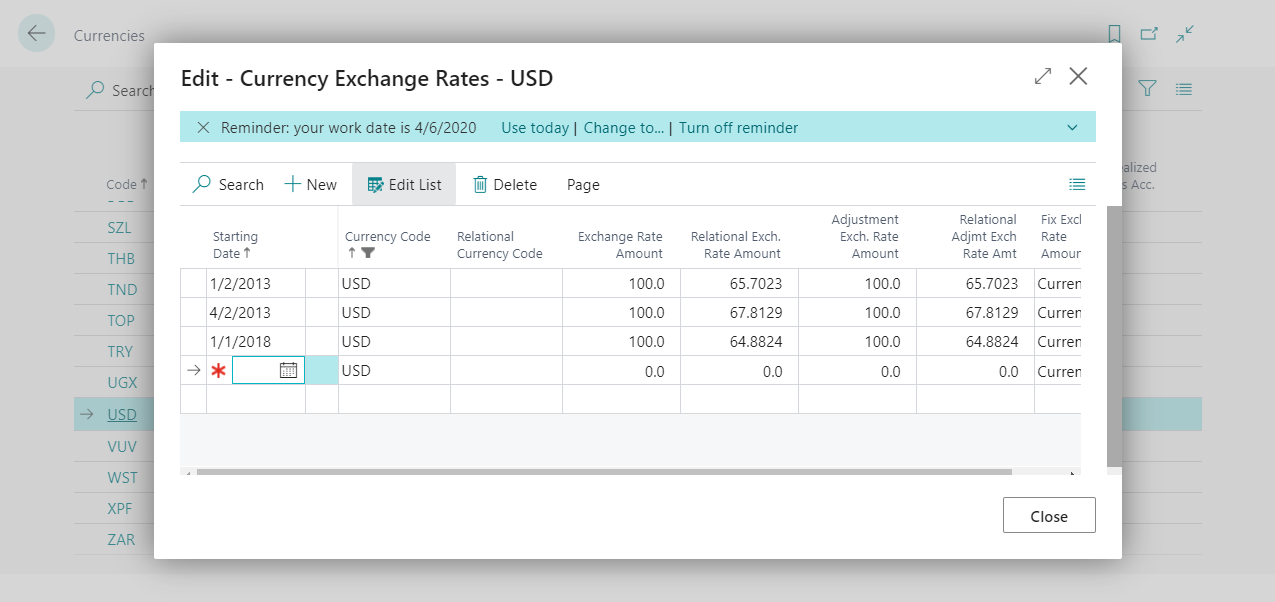Open the Page menu
Viewport: 1275px width, 602px height.
[x=582, y=184]
